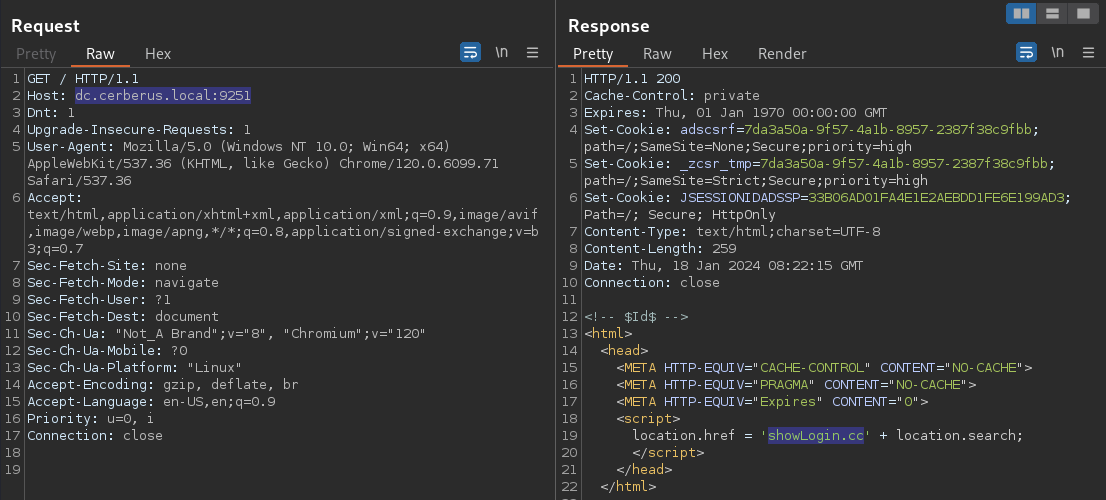Open the Response panel hamburger menu
Image resolution: width=1106 pixels, height=500 pixels.
[x=1088, y=52]
